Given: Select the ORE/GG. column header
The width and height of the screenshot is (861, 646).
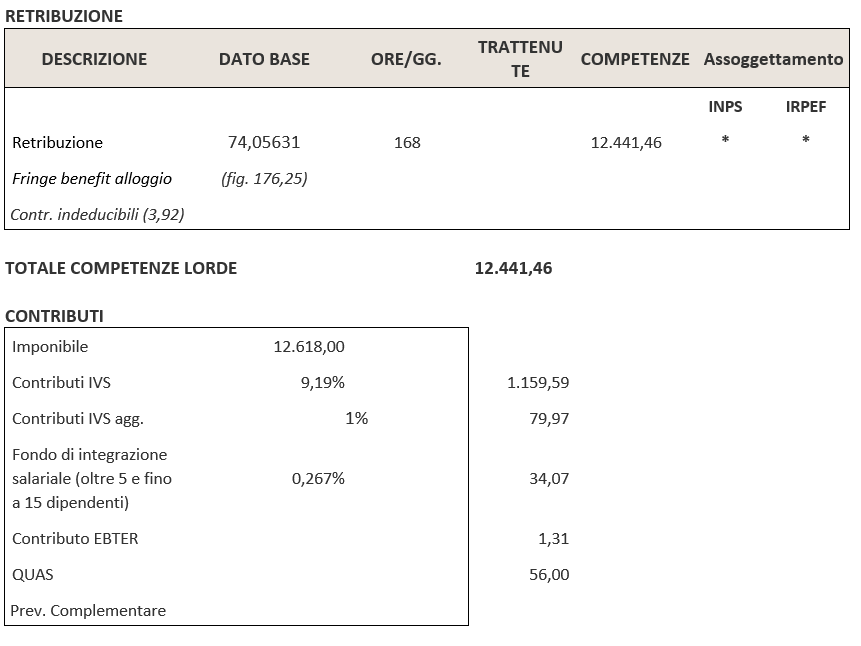Looking at the screenshot, I should (x=406, y=59).
